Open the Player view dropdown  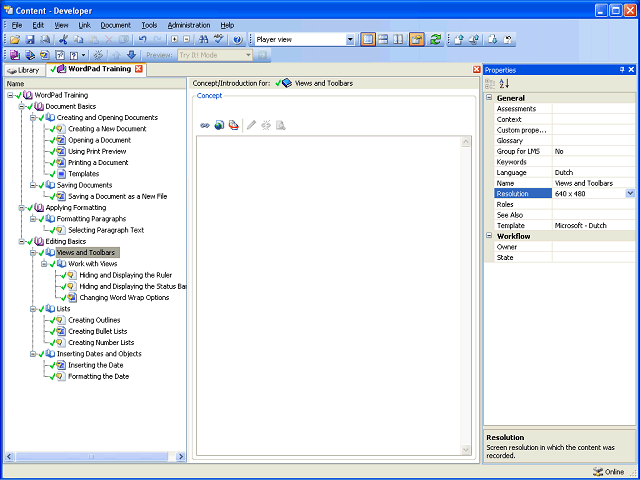pos(350,40)
